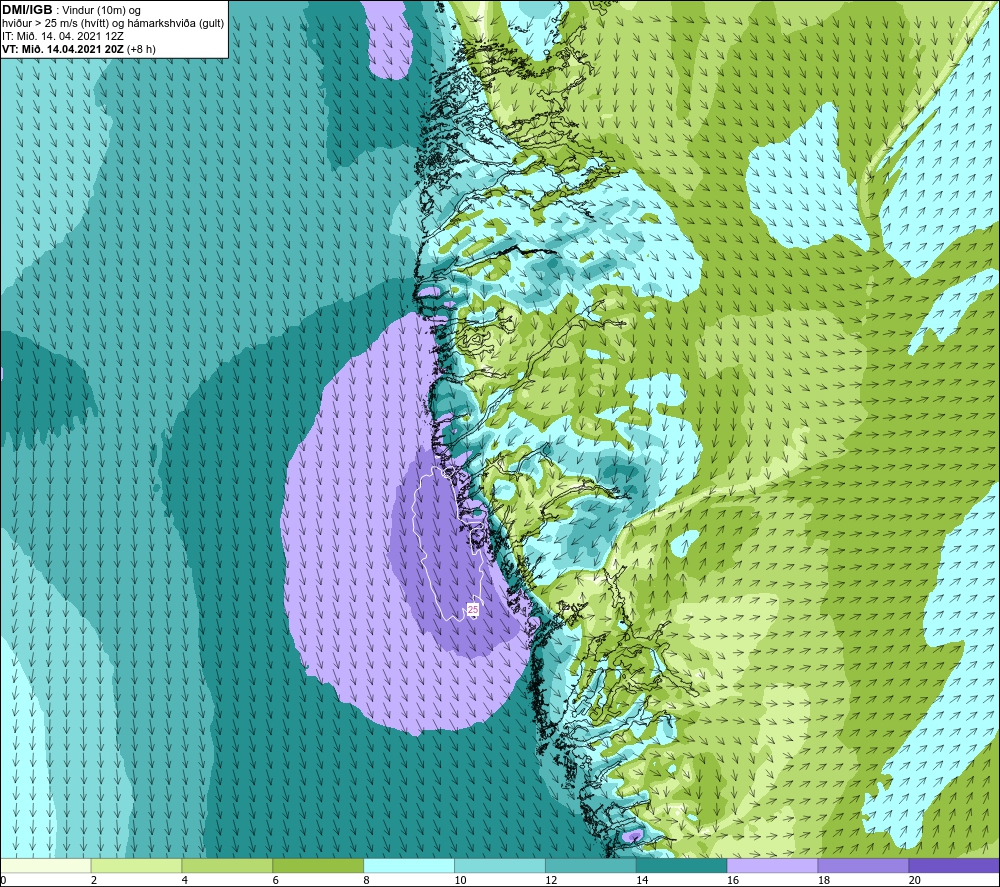Select the 8–10 m/s pale cyan swatch

(x=409, y=865)
